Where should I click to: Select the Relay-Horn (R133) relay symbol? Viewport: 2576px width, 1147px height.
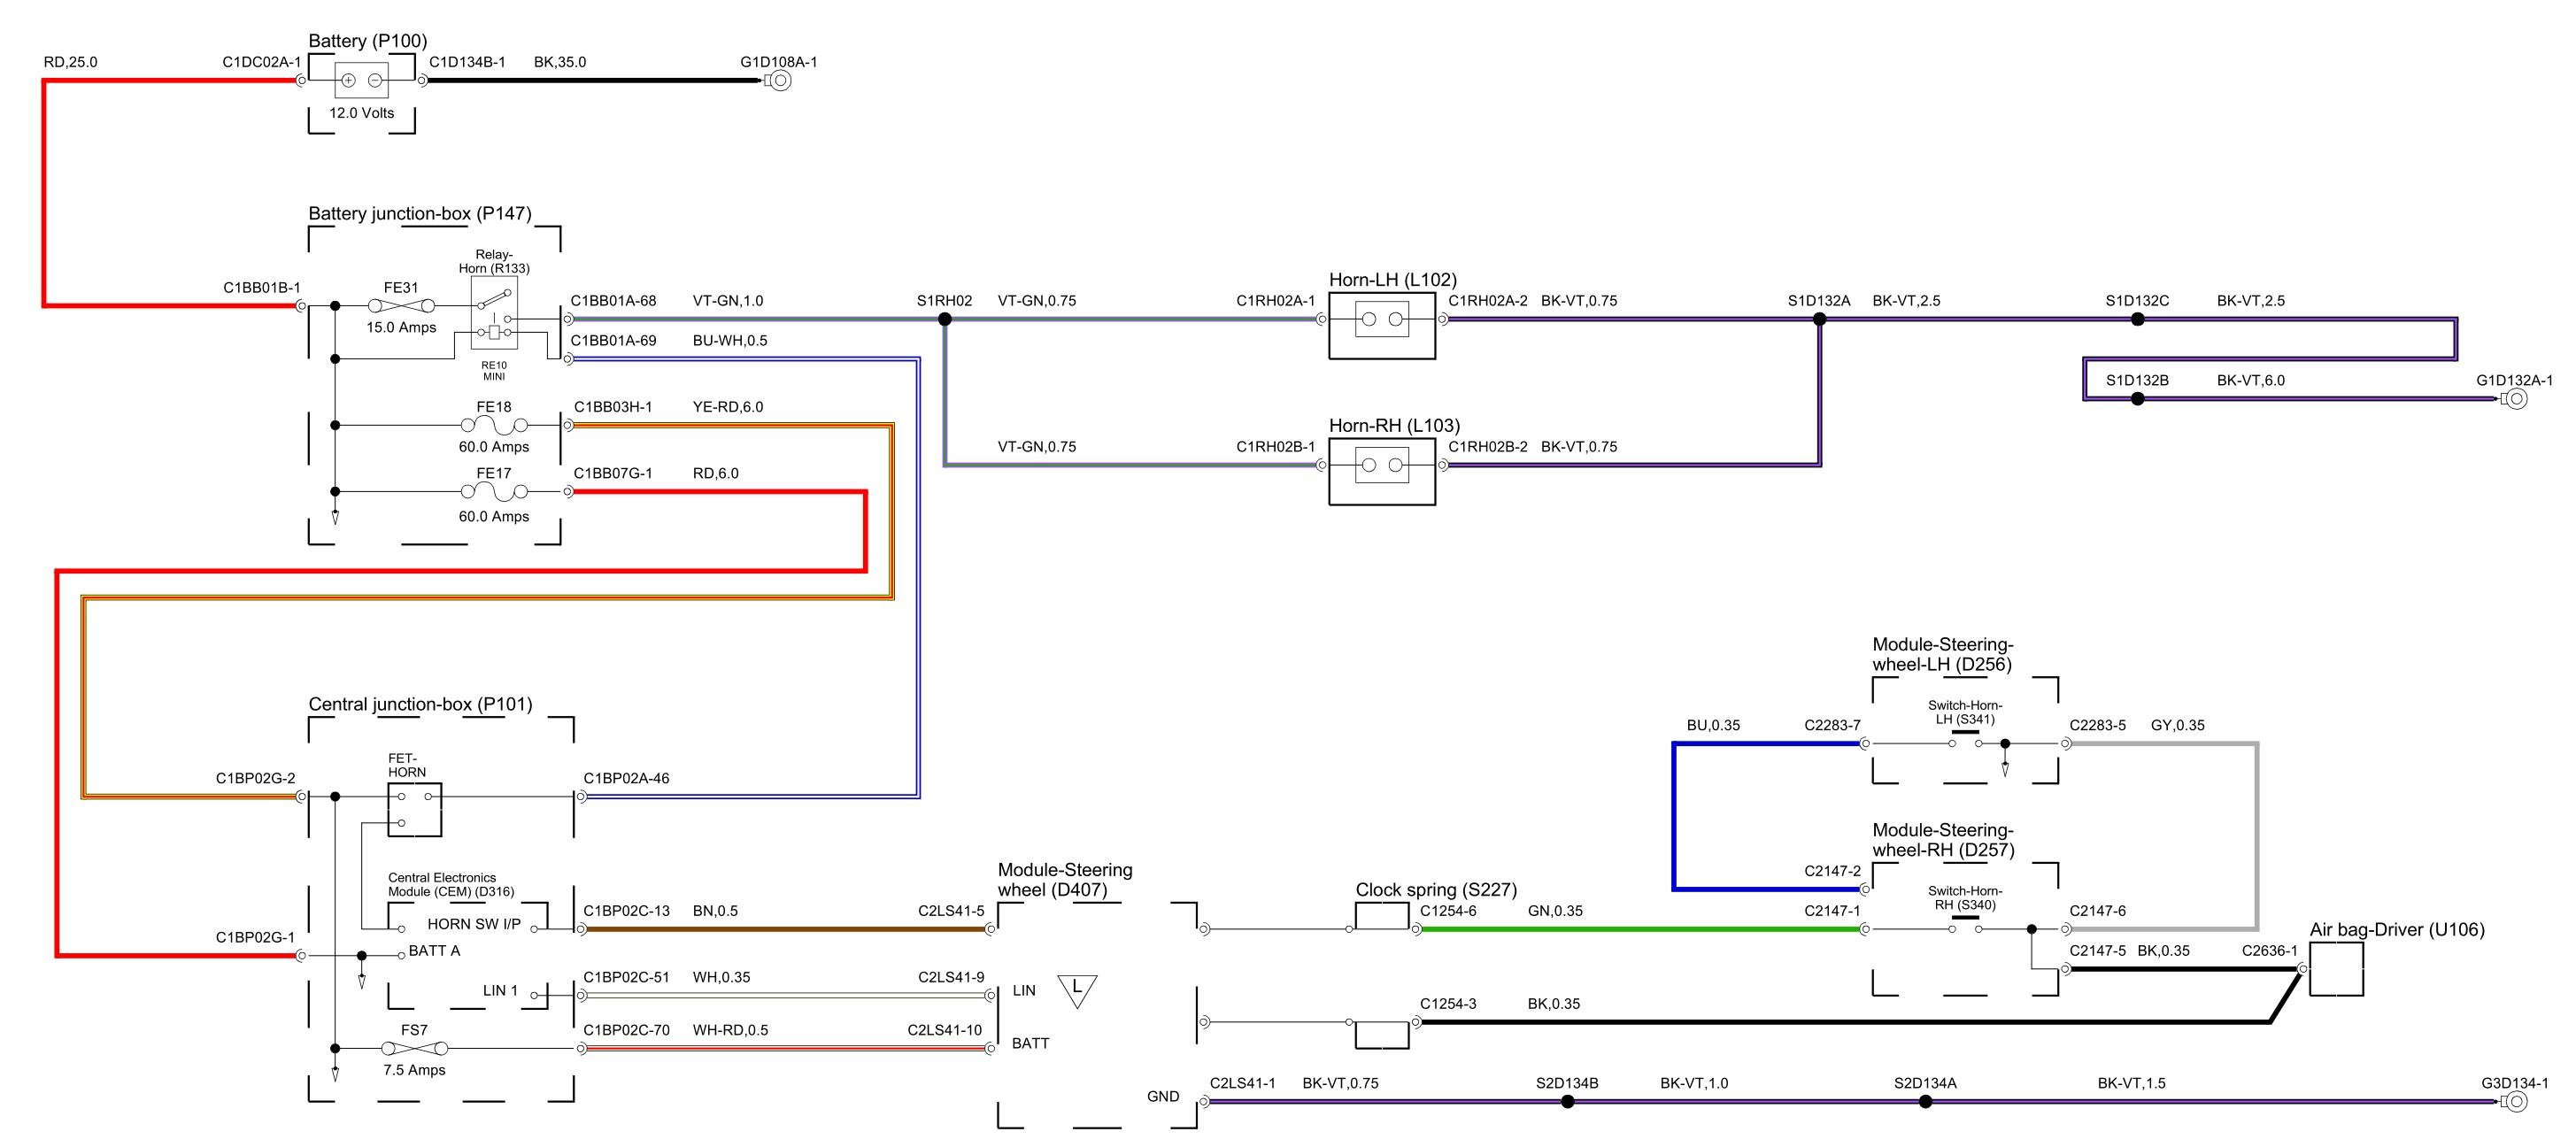494,313
